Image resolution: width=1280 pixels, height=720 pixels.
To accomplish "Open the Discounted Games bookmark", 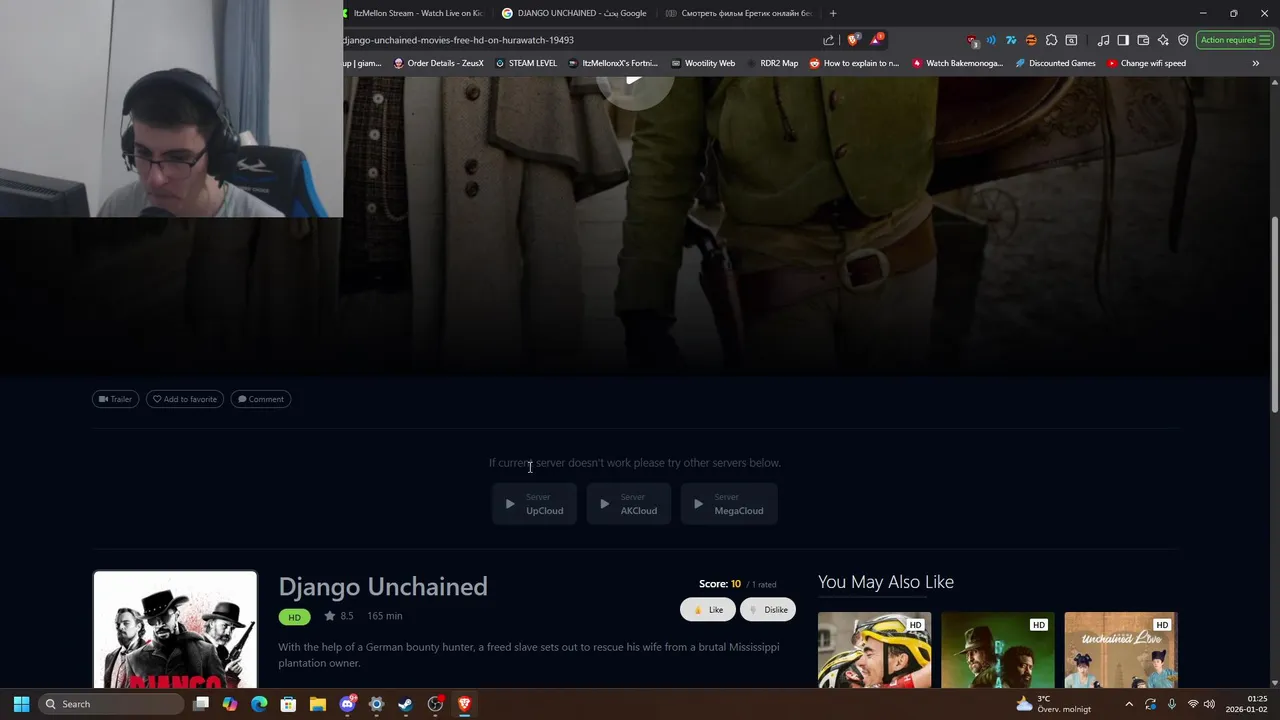I will click(1055, 63).
